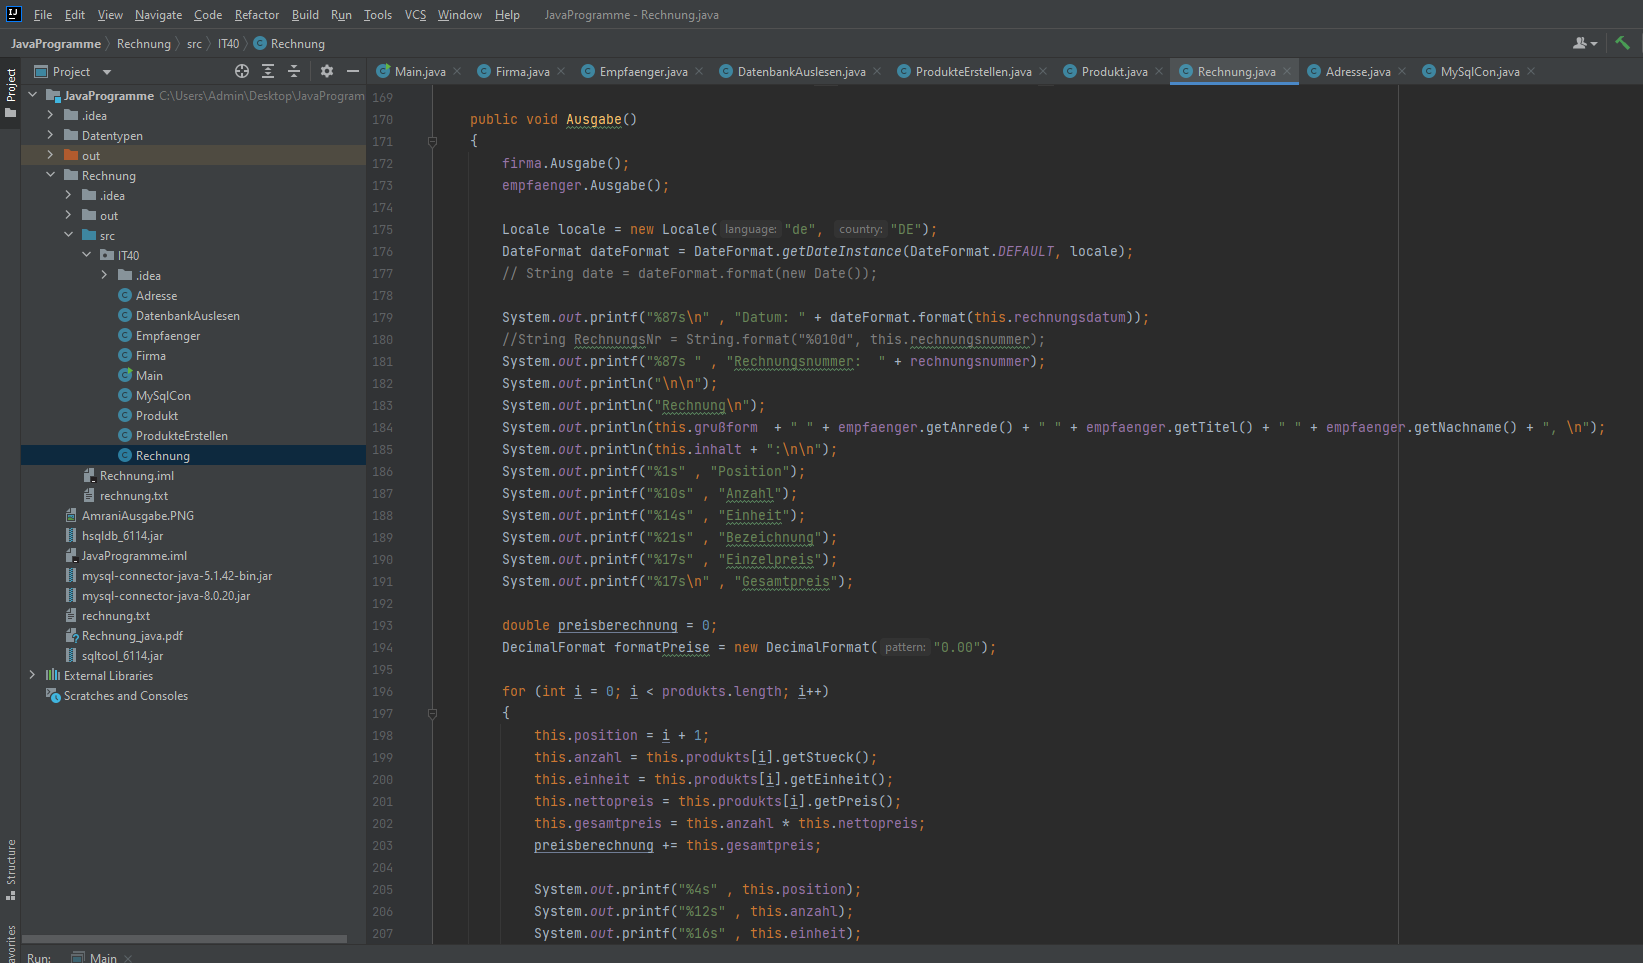
Task: Collapse the Rechnung module folder
Action: coord(50,175)
